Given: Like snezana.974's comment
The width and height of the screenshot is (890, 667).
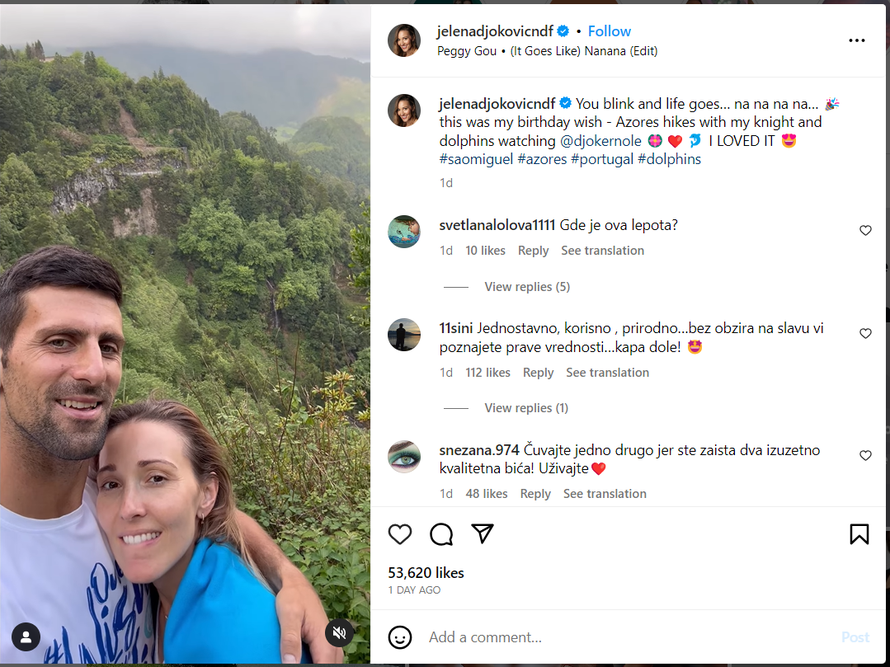Looking at the screenshot, I should [866, 456].
